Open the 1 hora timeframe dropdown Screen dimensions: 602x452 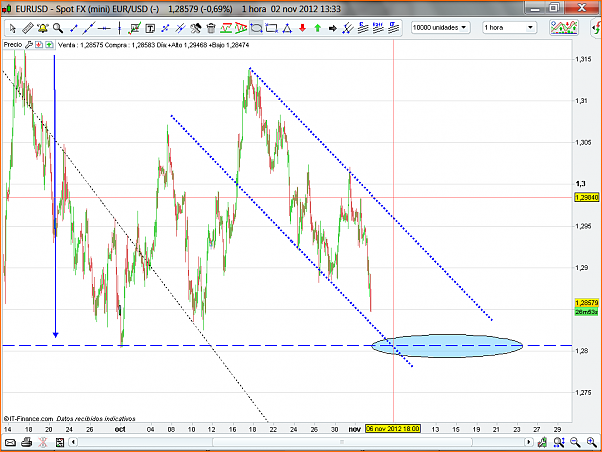coord(509,28)
